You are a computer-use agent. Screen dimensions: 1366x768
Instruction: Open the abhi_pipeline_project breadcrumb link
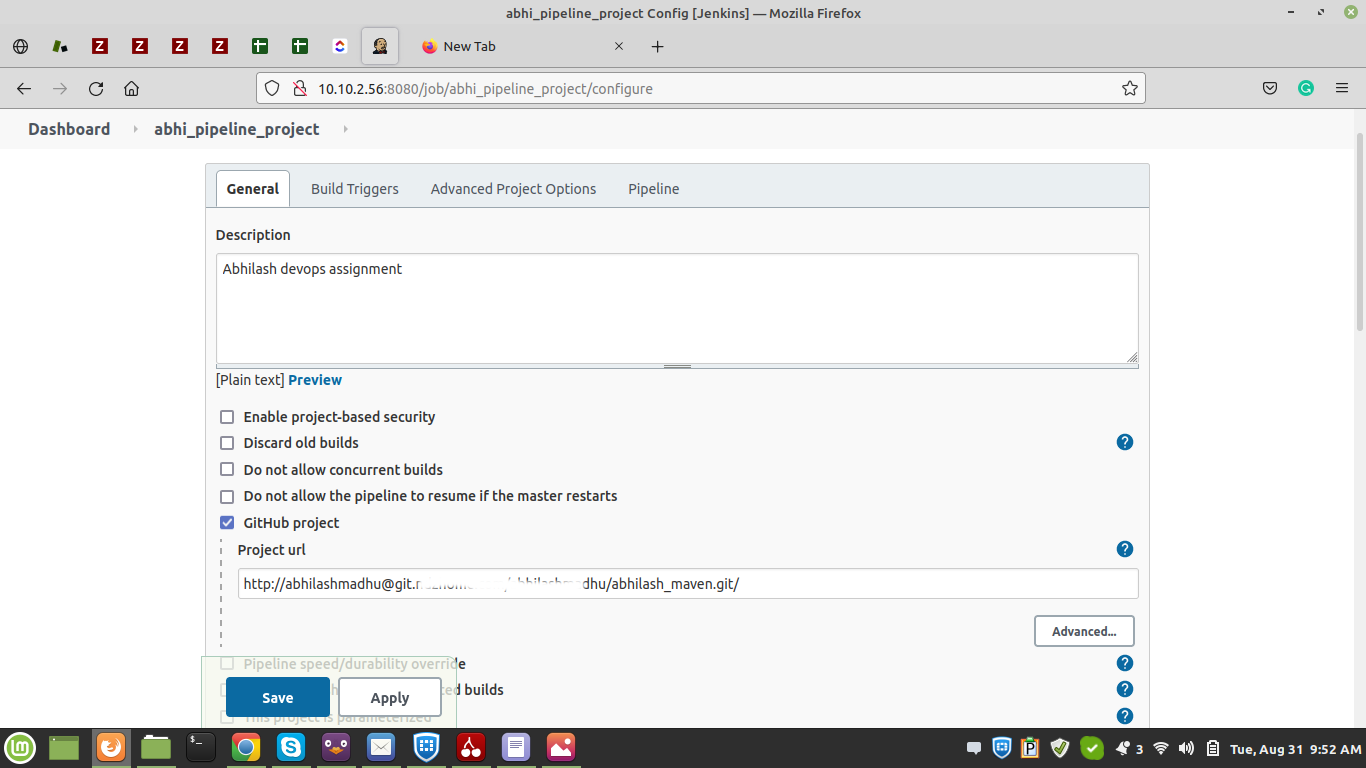coord(237,129)
